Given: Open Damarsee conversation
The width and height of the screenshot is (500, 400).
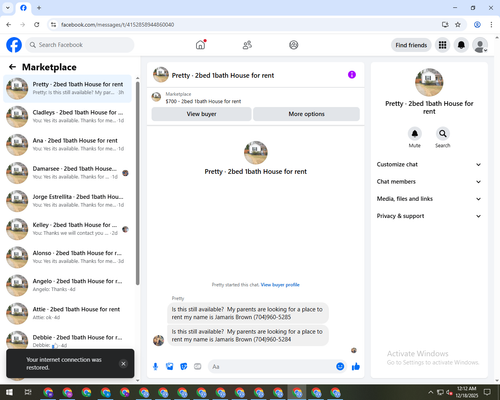Looking at the screenshot, I should pos(67,173).
